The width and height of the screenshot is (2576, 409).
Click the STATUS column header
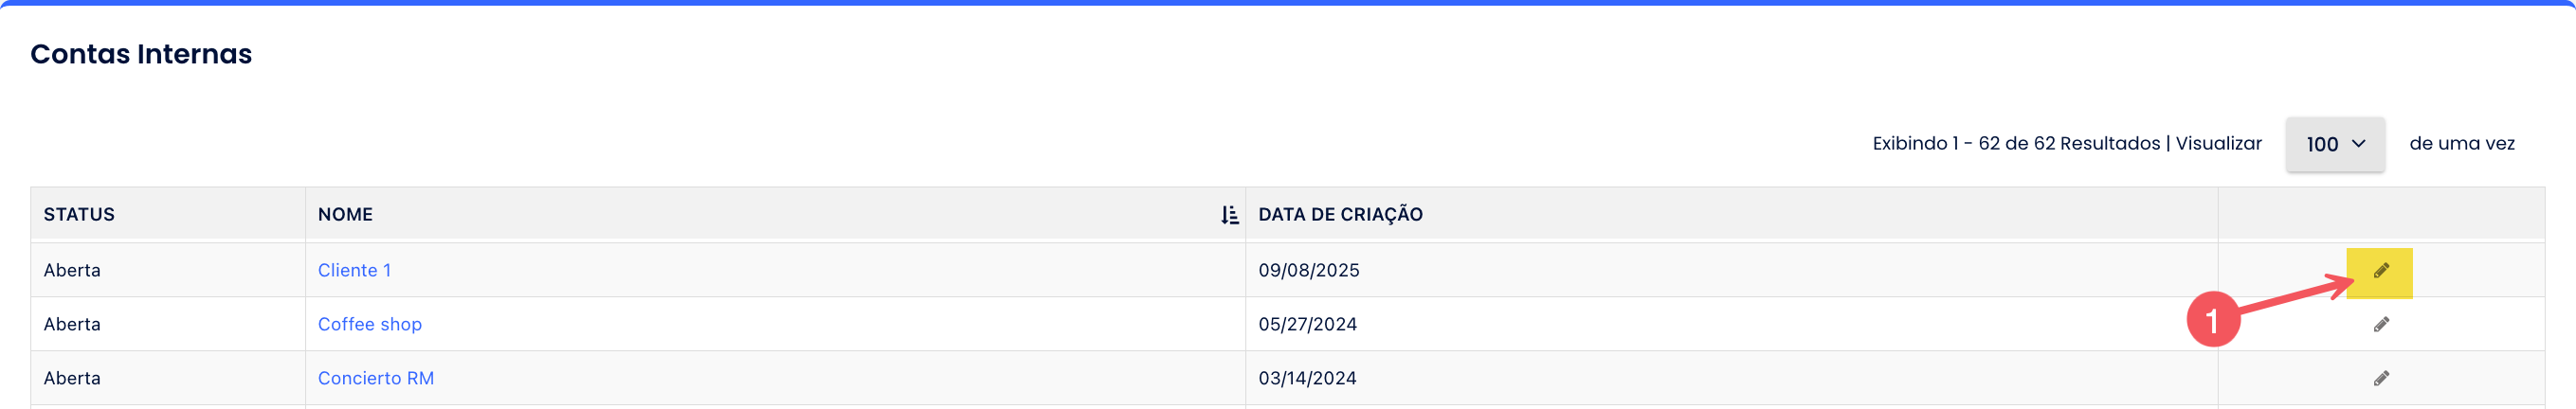coord(79,215)
